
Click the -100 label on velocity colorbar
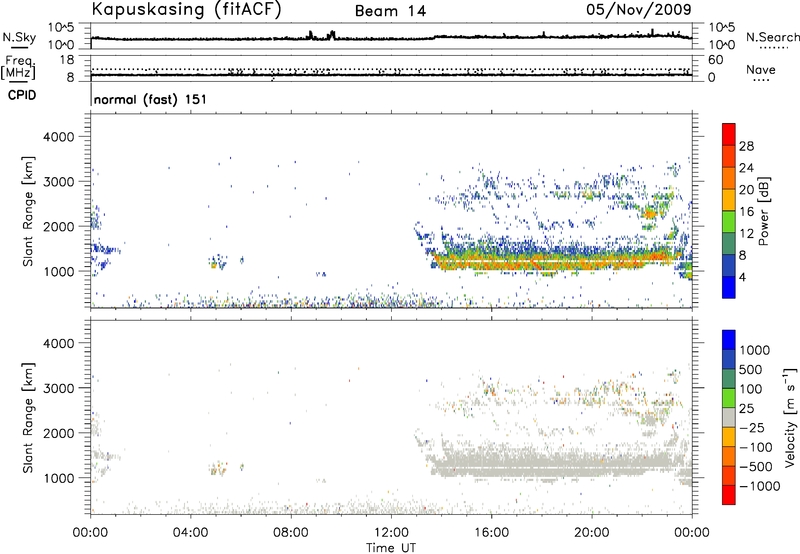coord(756,447)
